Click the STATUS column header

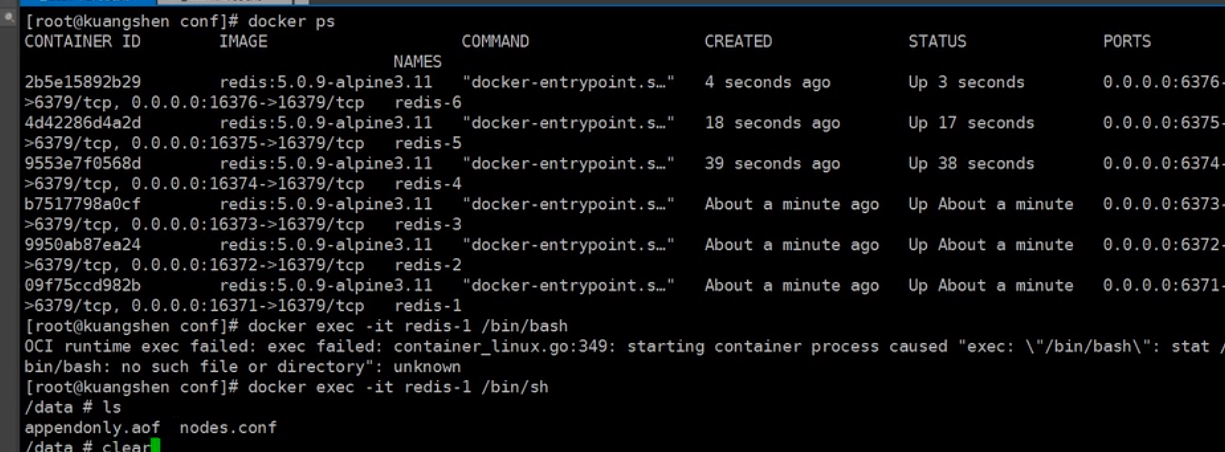(937, 41)
